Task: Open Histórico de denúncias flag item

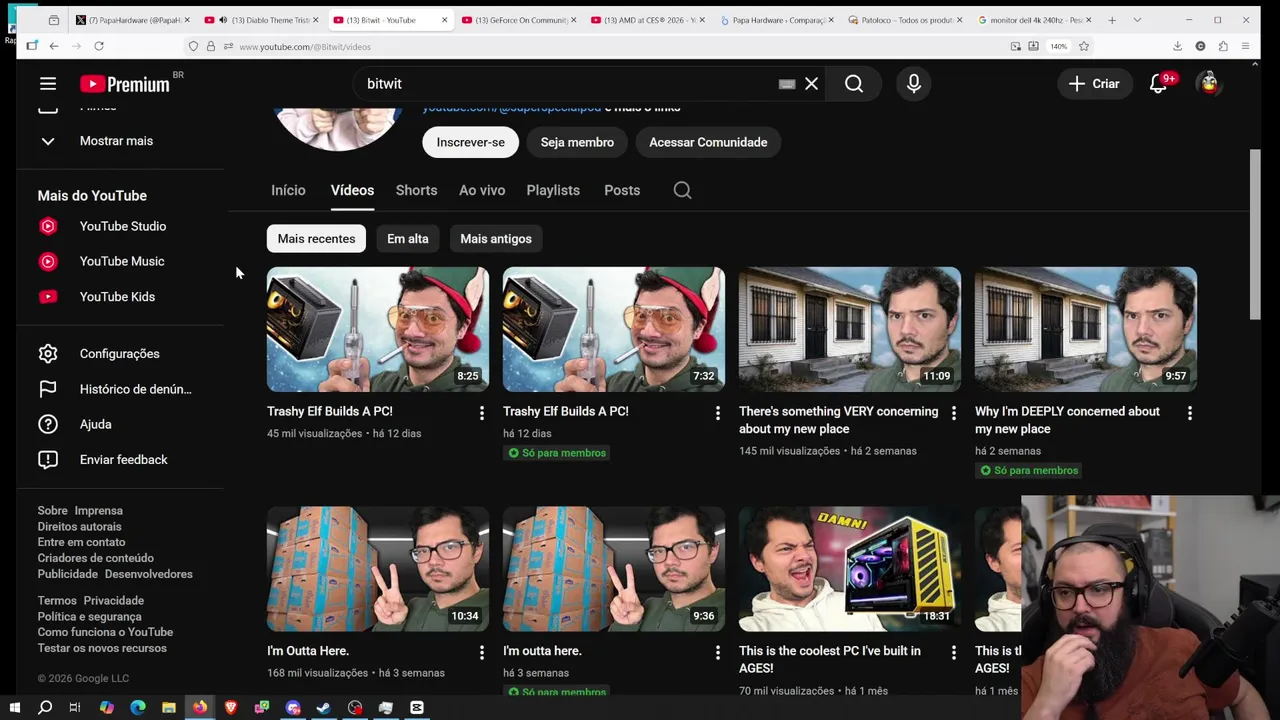Action: coord(120,389)
